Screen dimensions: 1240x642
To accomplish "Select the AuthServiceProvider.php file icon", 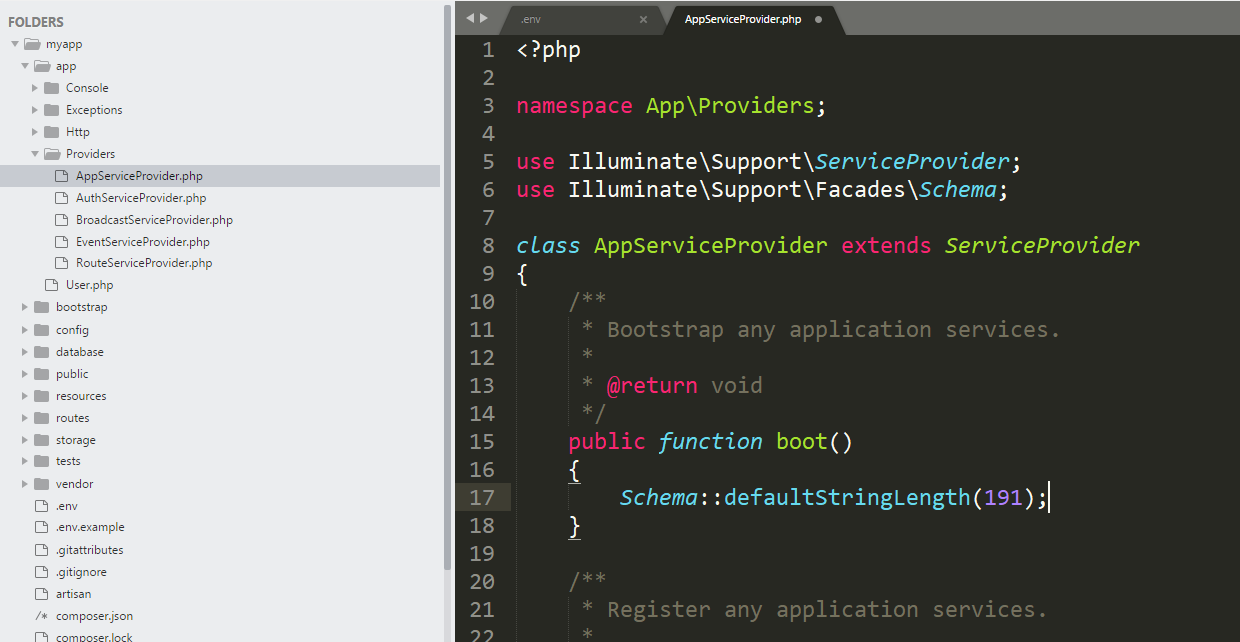I will click(61, 198).
